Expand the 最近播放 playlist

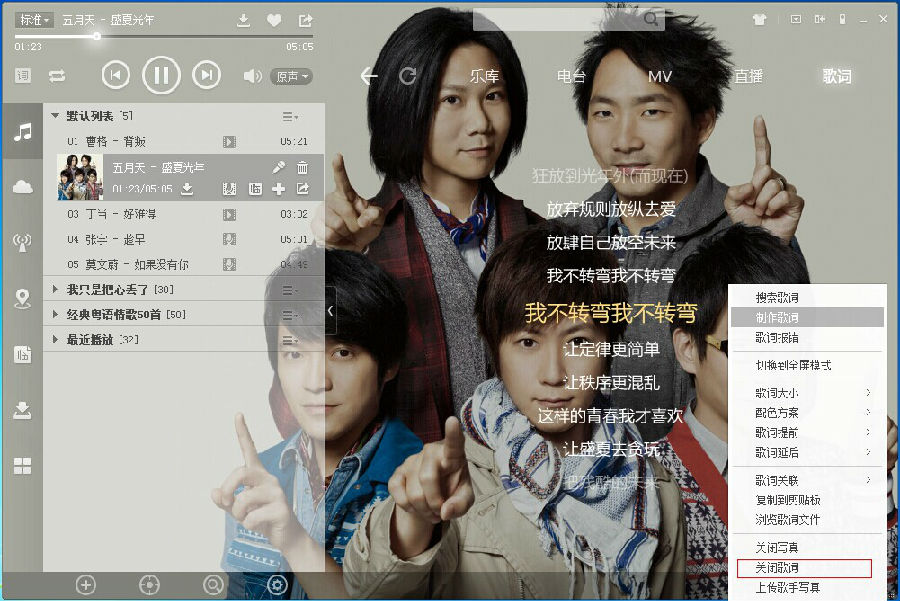(88, 338)
